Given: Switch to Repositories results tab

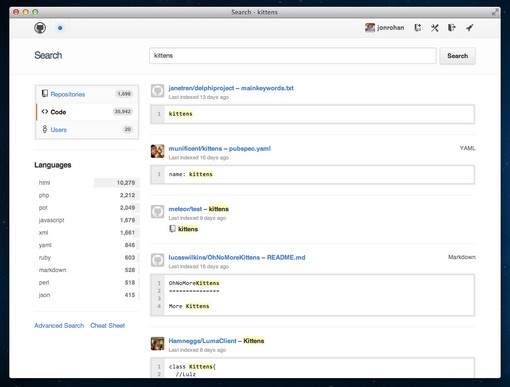Looking at the screenshot, I should [87, 94].
